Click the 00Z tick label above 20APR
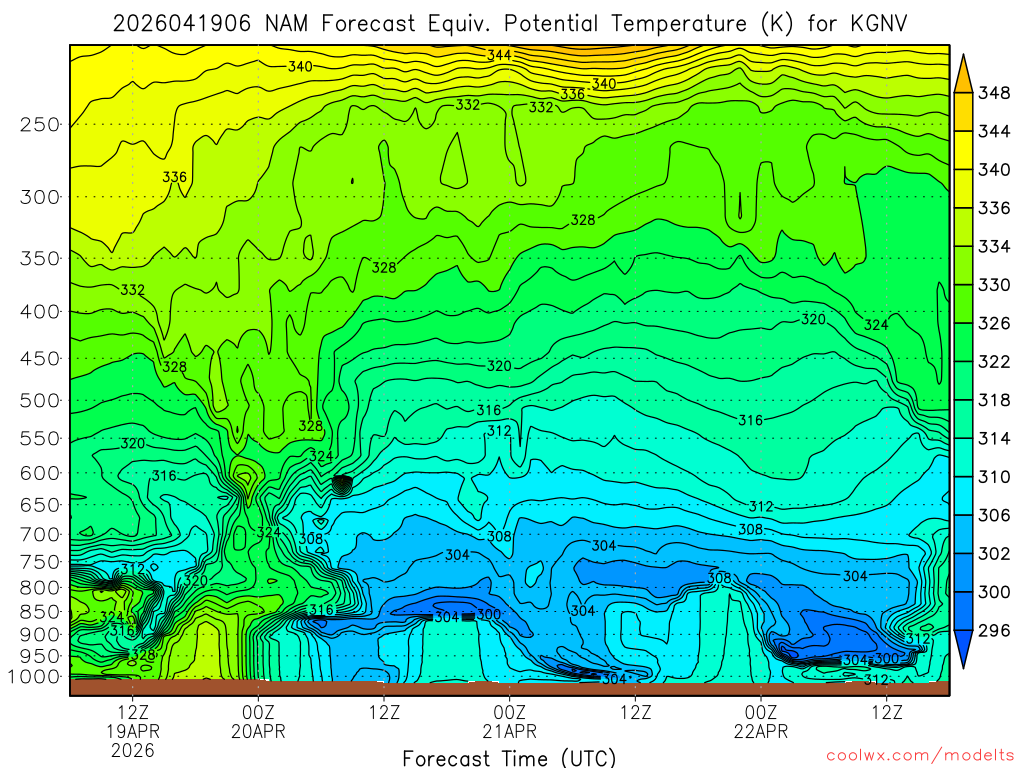 (258, 712)
